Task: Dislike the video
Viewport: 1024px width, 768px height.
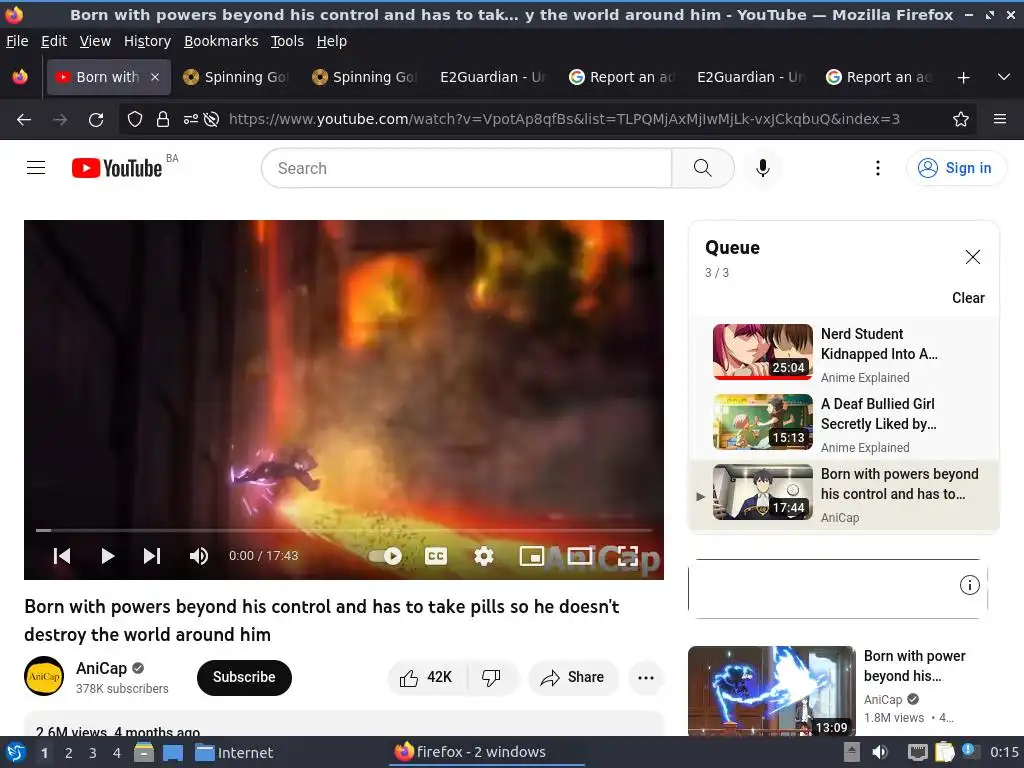Action: coord(492,677)
